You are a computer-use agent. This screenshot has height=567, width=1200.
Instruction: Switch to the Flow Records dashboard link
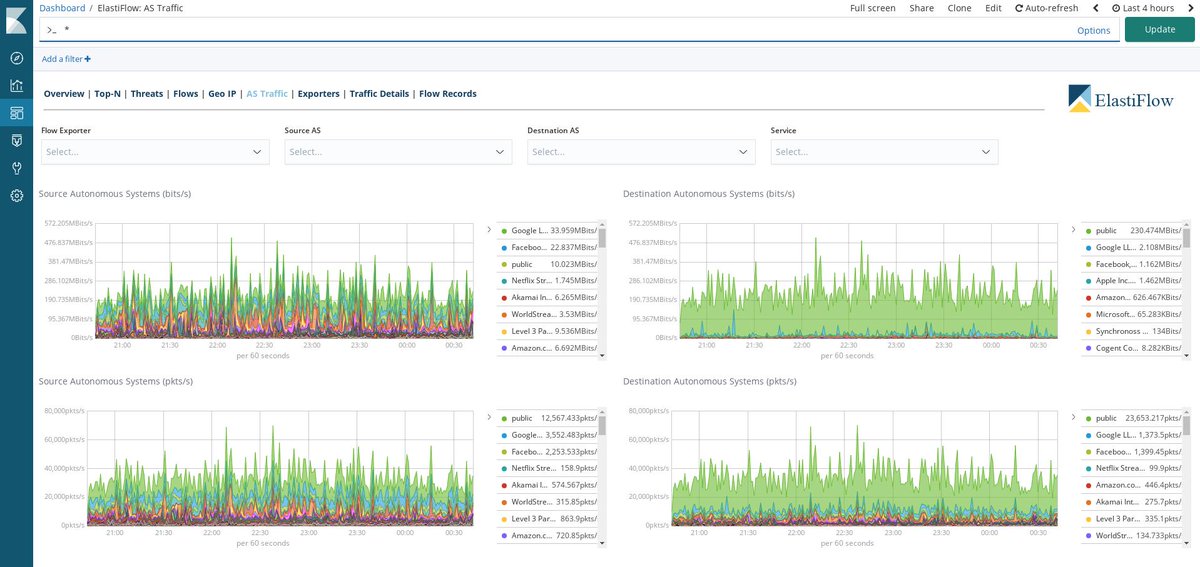pyautogui.click(x=448, y=94)
